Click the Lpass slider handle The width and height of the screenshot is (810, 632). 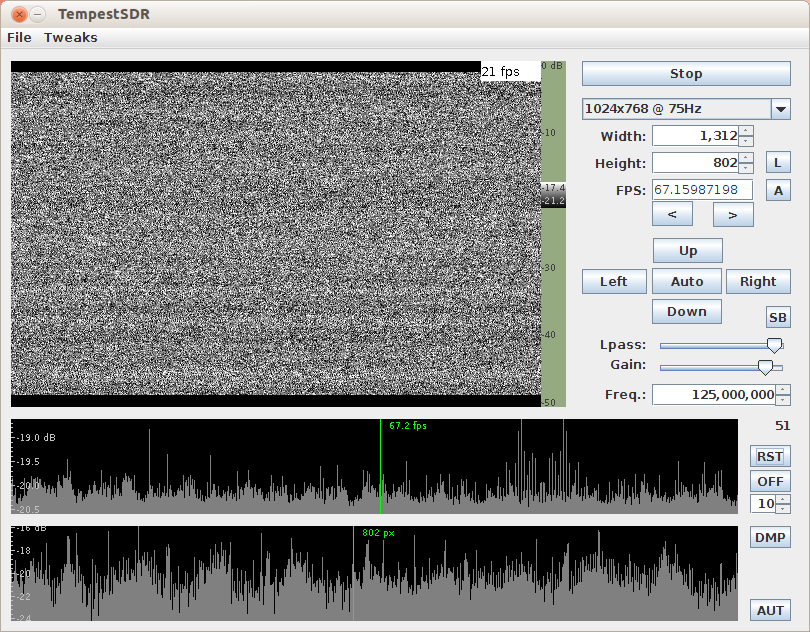pyautogui.click(x=773, y=344)
